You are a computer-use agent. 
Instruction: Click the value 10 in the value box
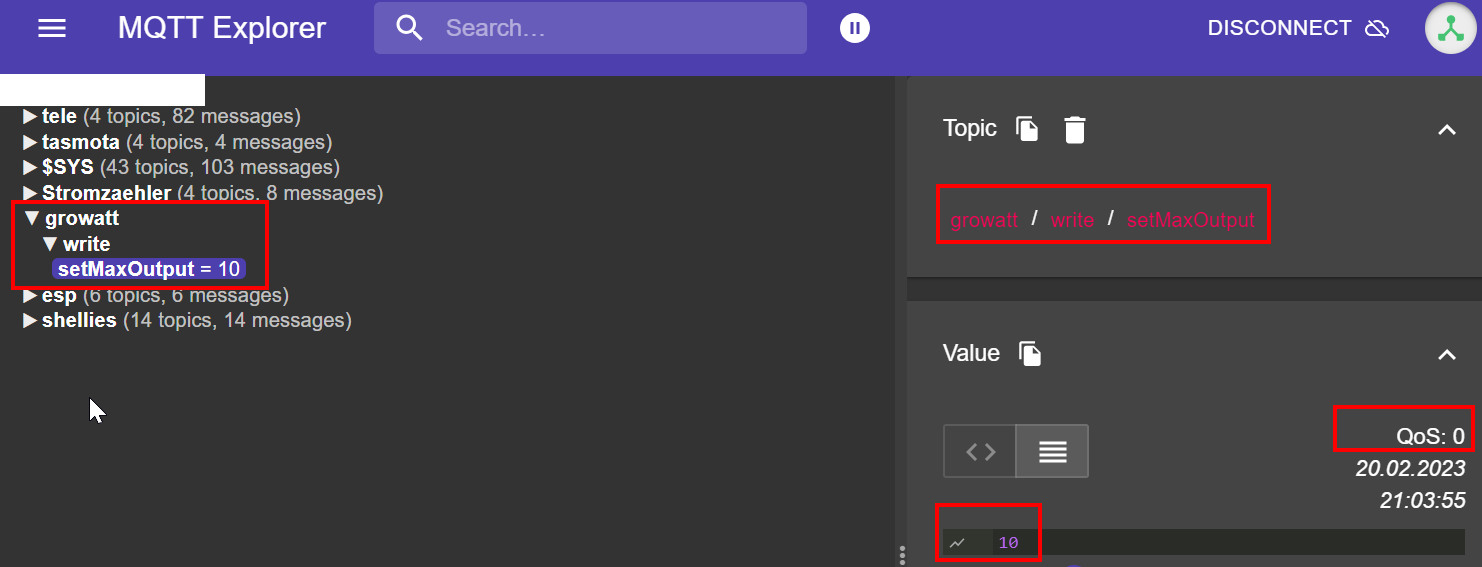(1008, 543)
